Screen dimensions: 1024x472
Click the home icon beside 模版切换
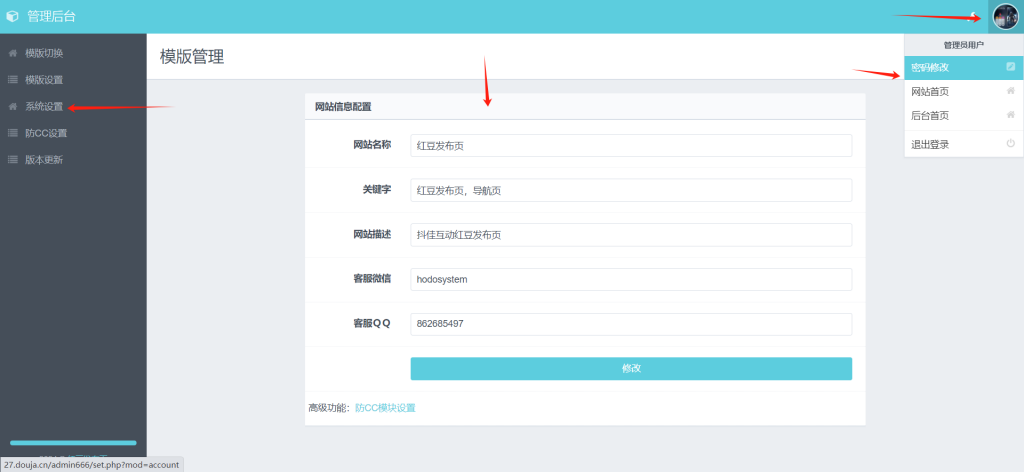point(12,53)
